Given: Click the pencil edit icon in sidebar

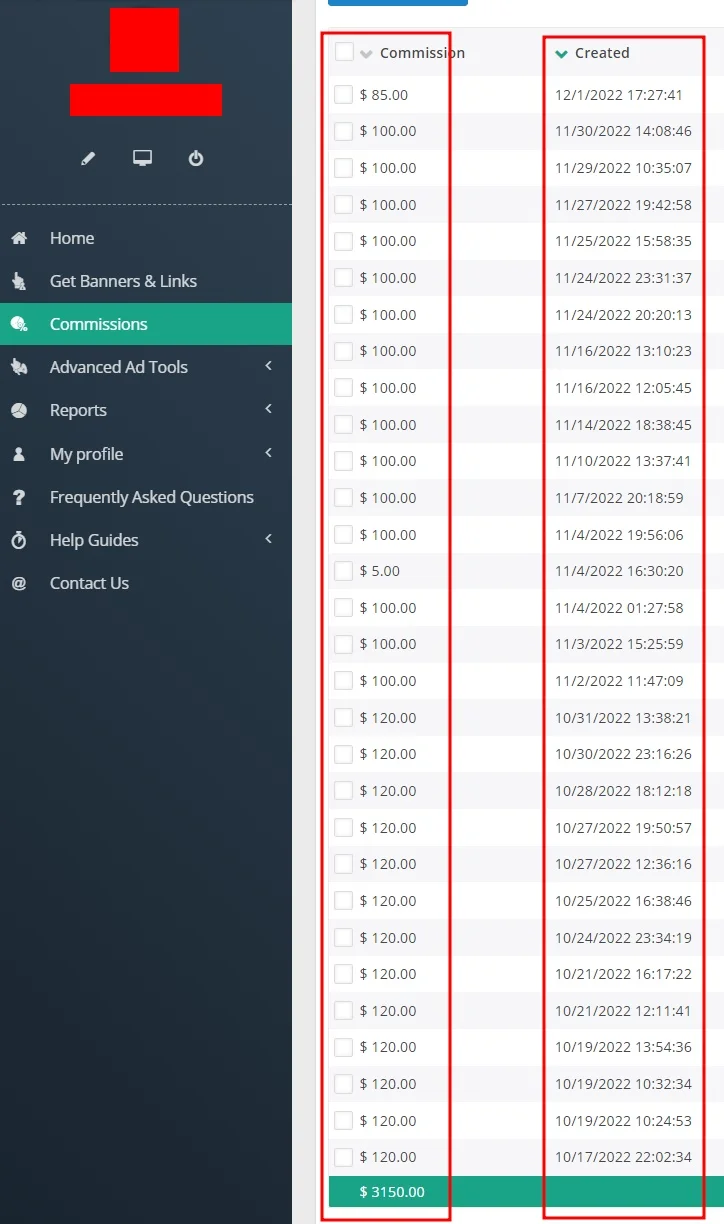Looking at the screenshot, I should pyautogui.click(x=88, y=159).
